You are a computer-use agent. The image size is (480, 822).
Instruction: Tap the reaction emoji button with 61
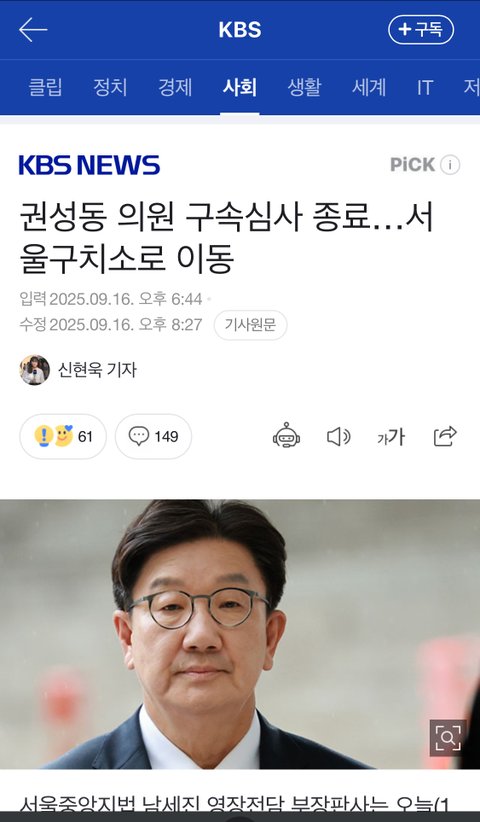63,436
